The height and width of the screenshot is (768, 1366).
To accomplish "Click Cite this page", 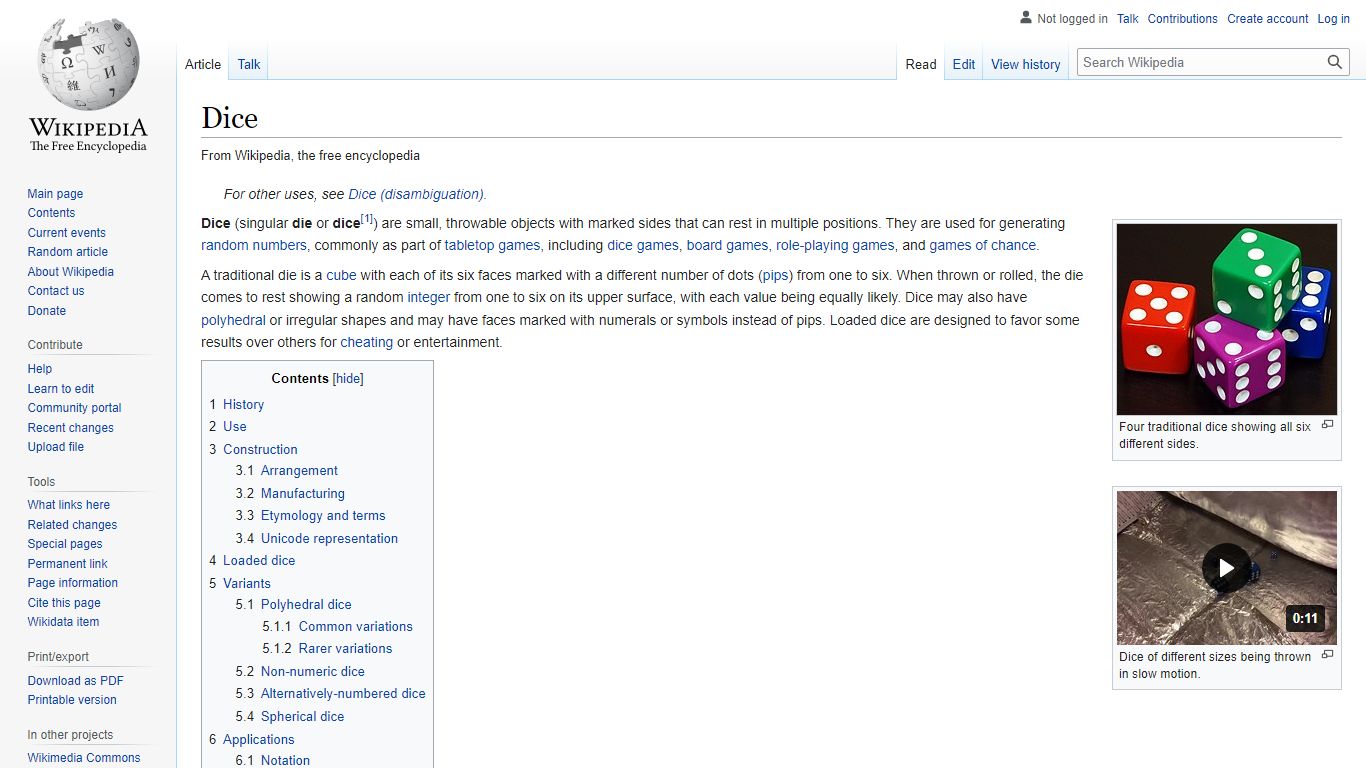I will coord(64,603).
